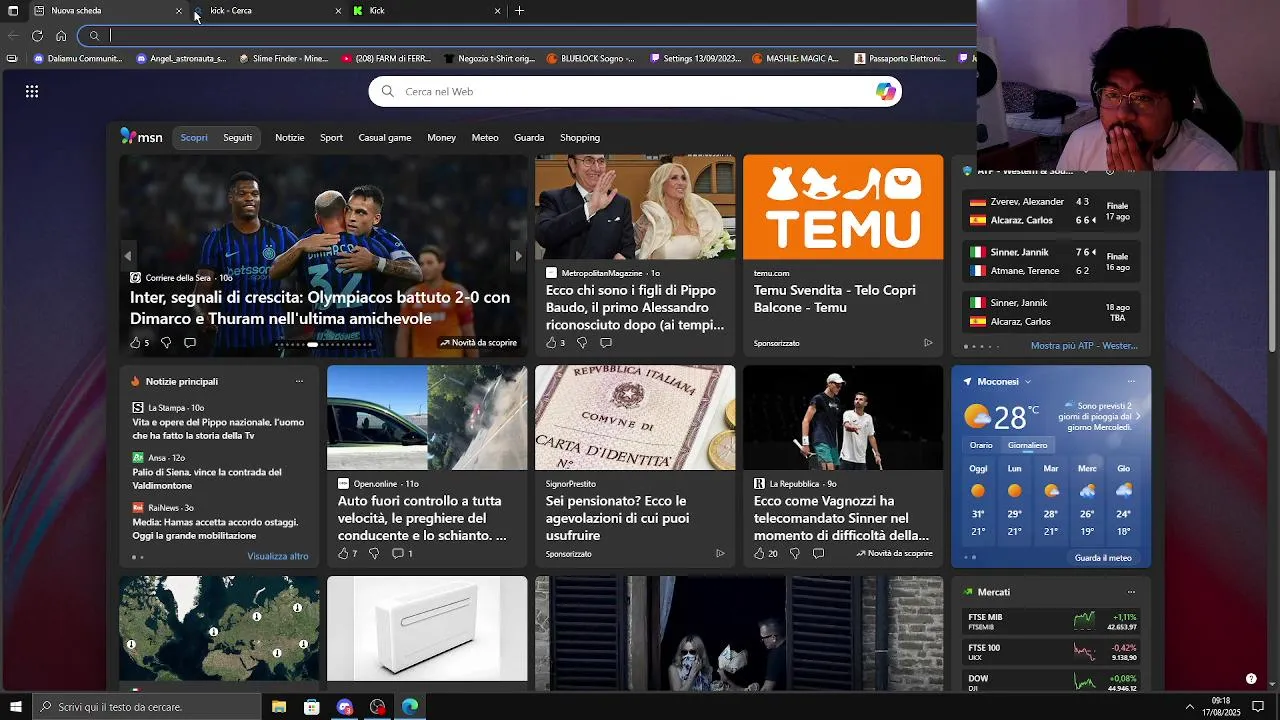The width and height of the screenshot is (1280, 720).
Task: Click the Inter Olympiacos headline
Action: point(320,308)
